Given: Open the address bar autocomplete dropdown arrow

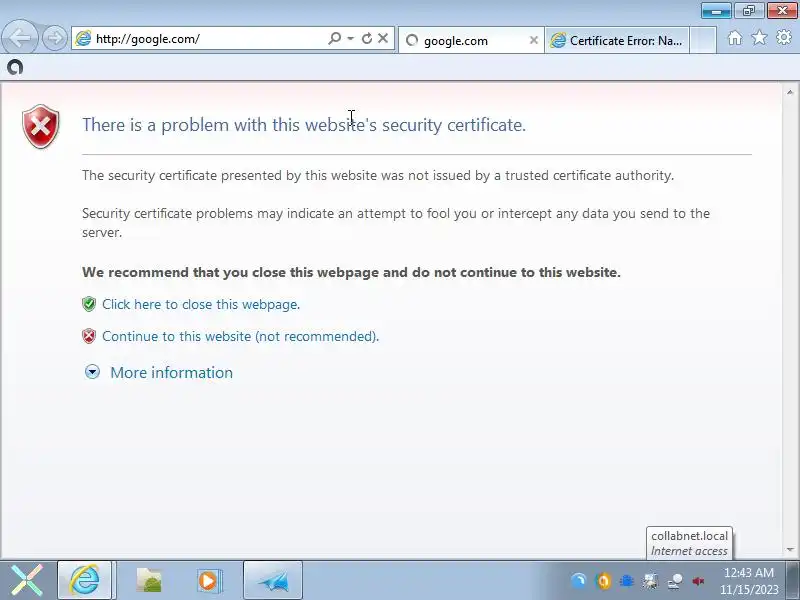Looking at the screenshot, I should [351, 38].
